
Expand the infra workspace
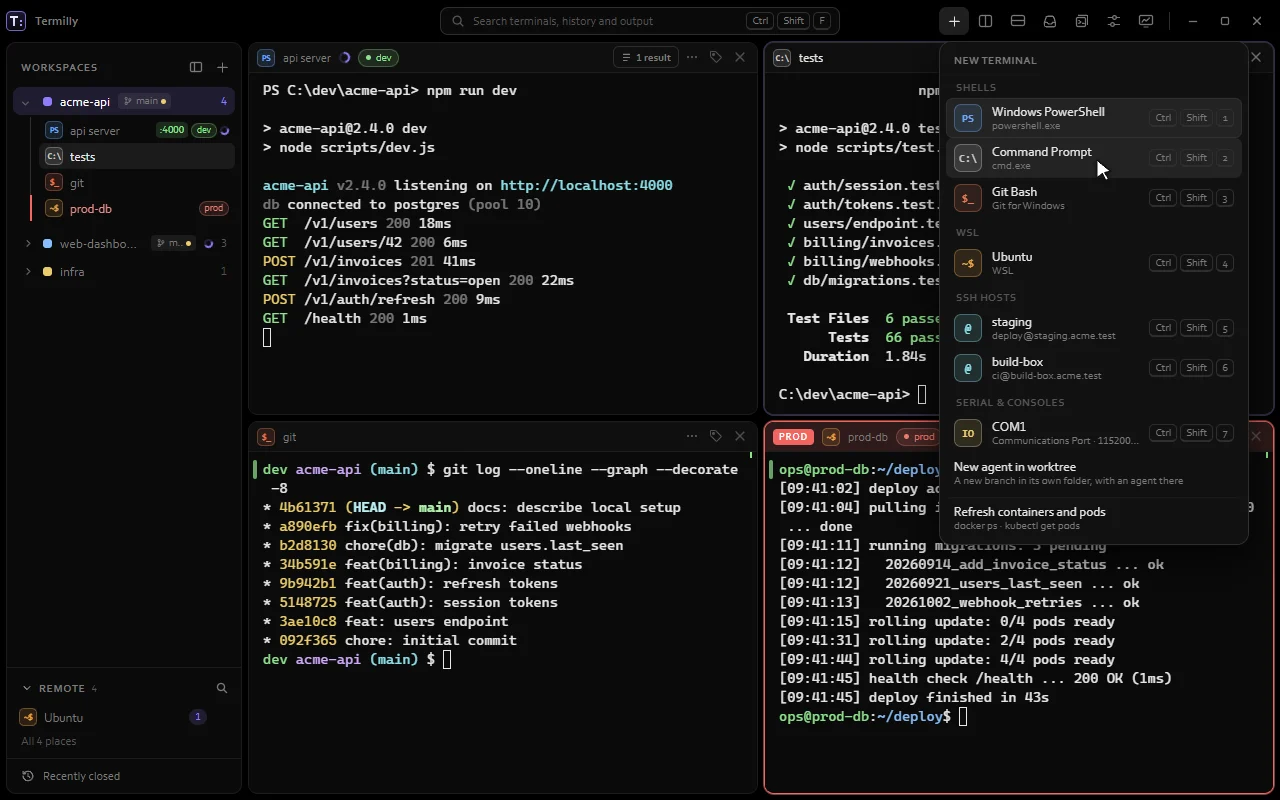pyautogui.click(x=28, y=272)
